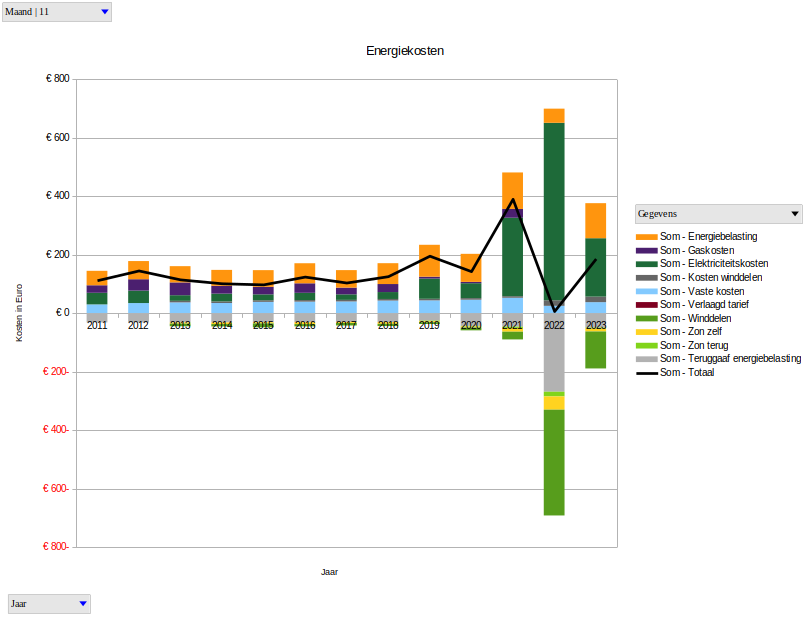Select the Energiekosten chart title

[405, 50]
